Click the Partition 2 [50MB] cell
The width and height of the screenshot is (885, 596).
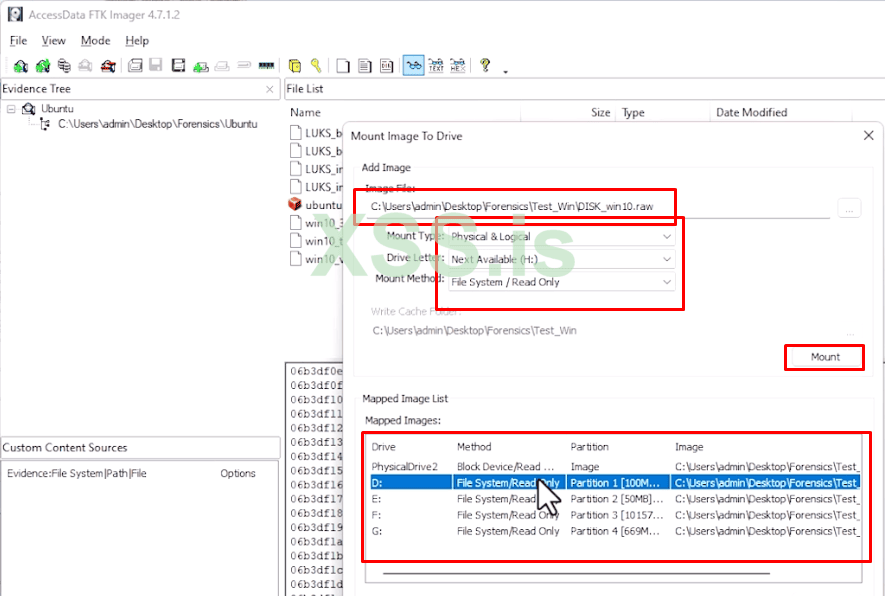617,499
